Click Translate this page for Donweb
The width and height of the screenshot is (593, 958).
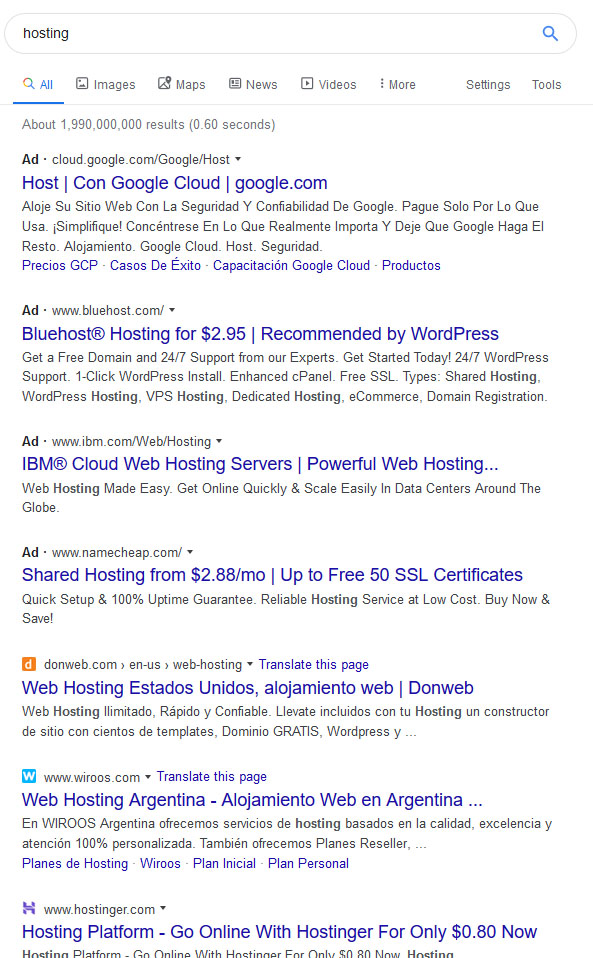313,665
